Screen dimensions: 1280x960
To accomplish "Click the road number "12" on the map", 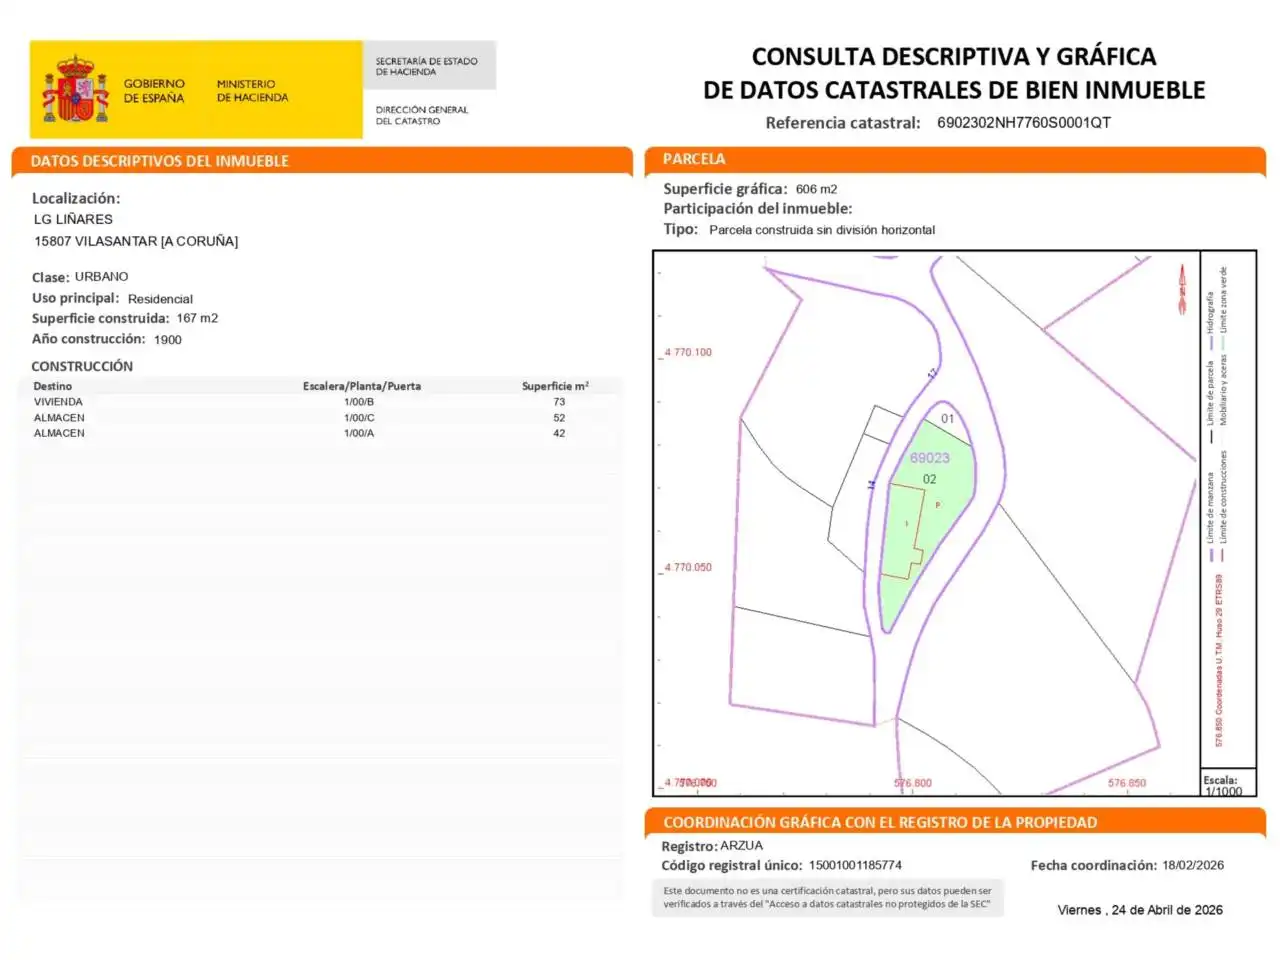I will click(932, 373).
